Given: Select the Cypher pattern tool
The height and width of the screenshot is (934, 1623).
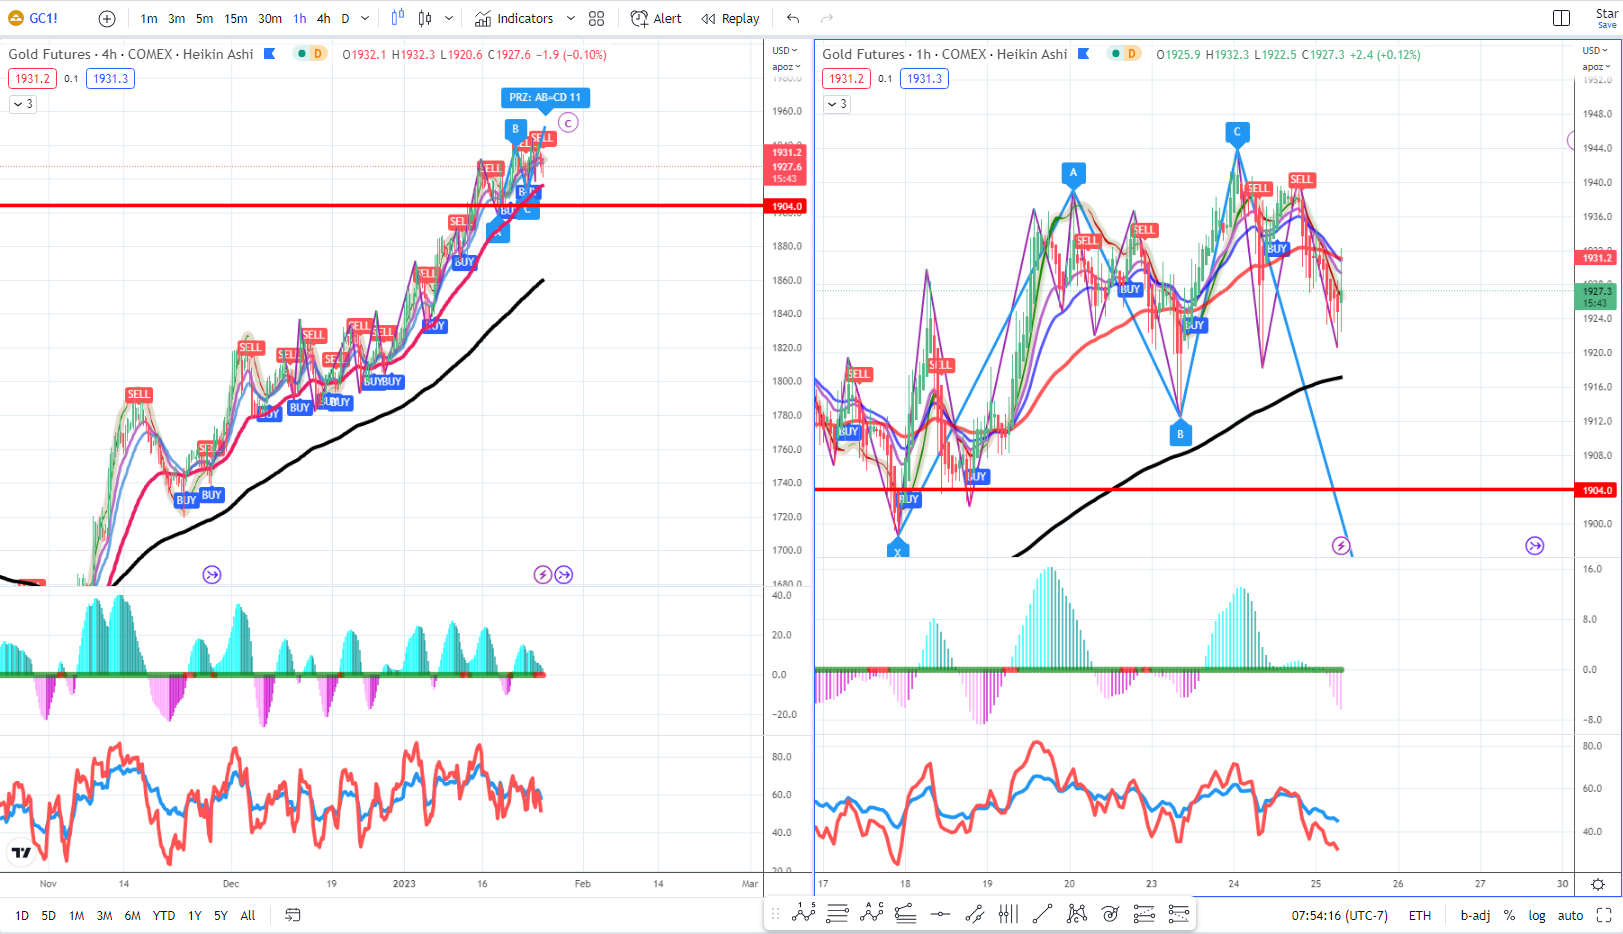Looking at the screenshot, I should pyautogui.click(x=1076, y=913).
